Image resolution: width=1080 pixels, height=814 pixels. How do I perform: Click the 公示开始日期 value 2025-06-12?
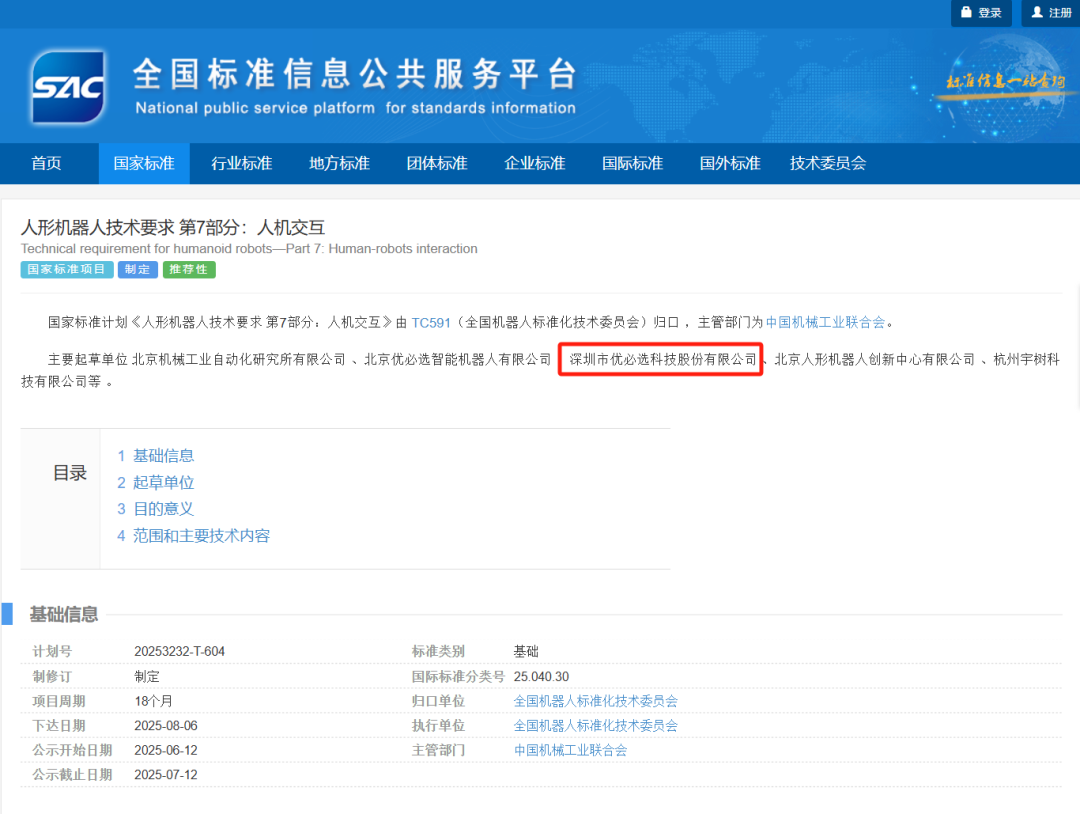pos(166,751)
